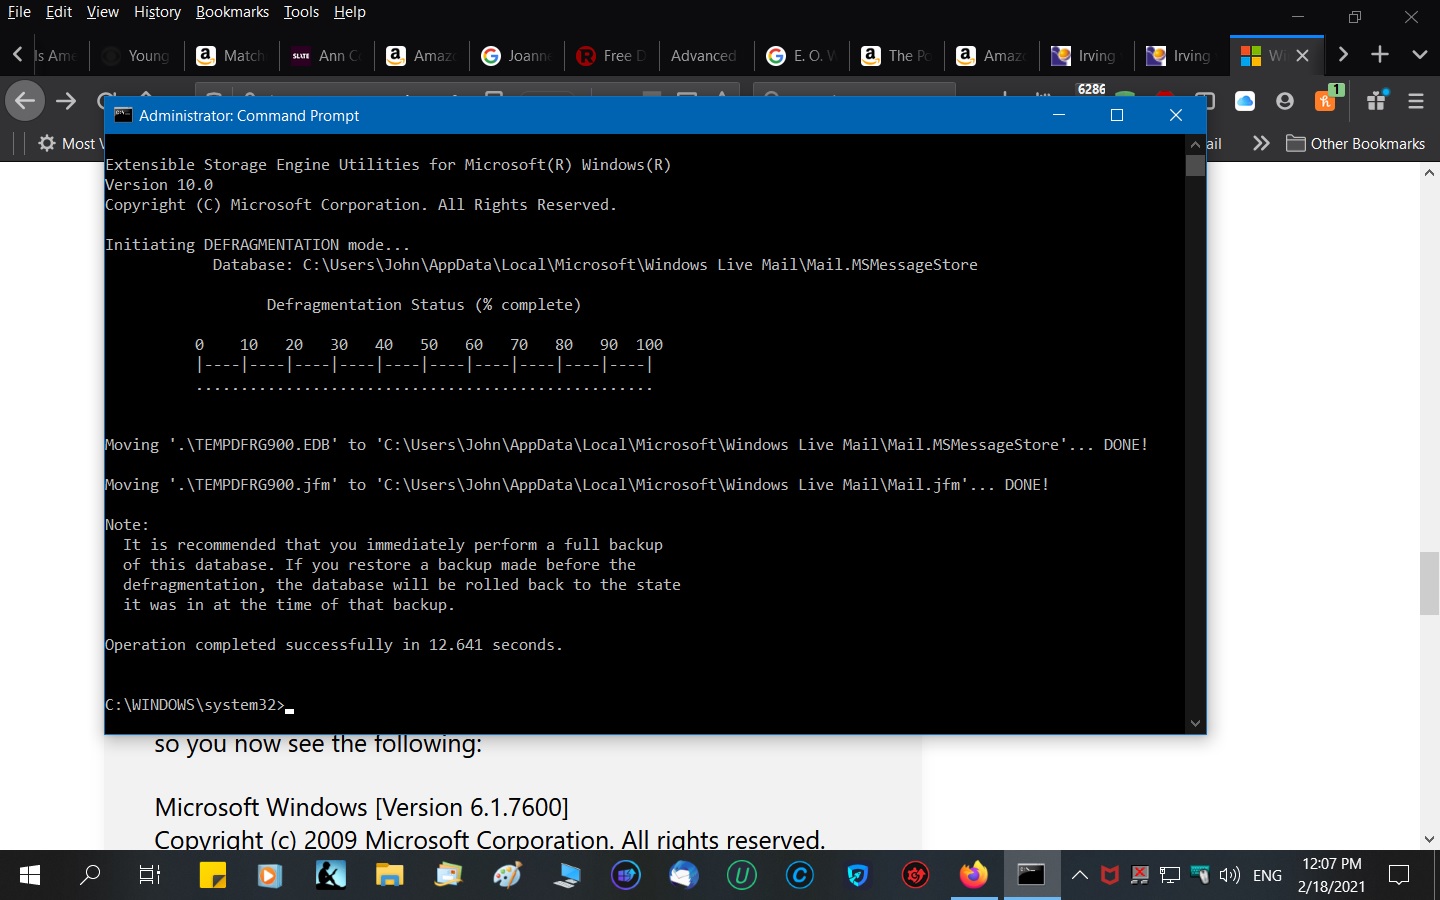The image size is (1440, 900).
Task: Open the Kindle reader taskbar icon
Action: (330, 876)
